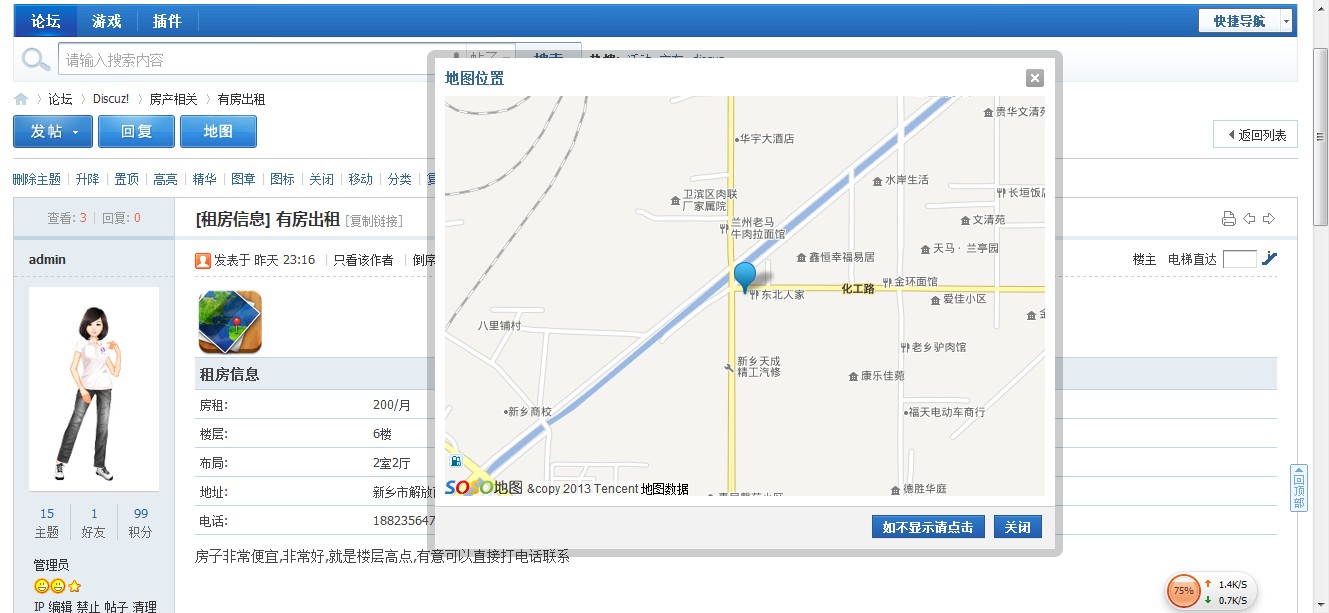Click into the search content input field

250,60
